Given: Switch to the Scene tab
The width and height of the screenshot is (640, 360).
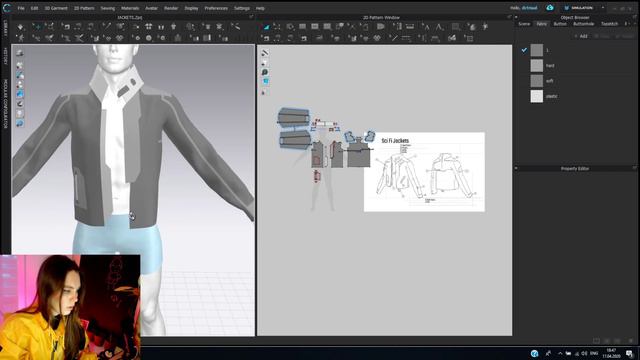Looking at the screenshot, I should tap(524, 24).
